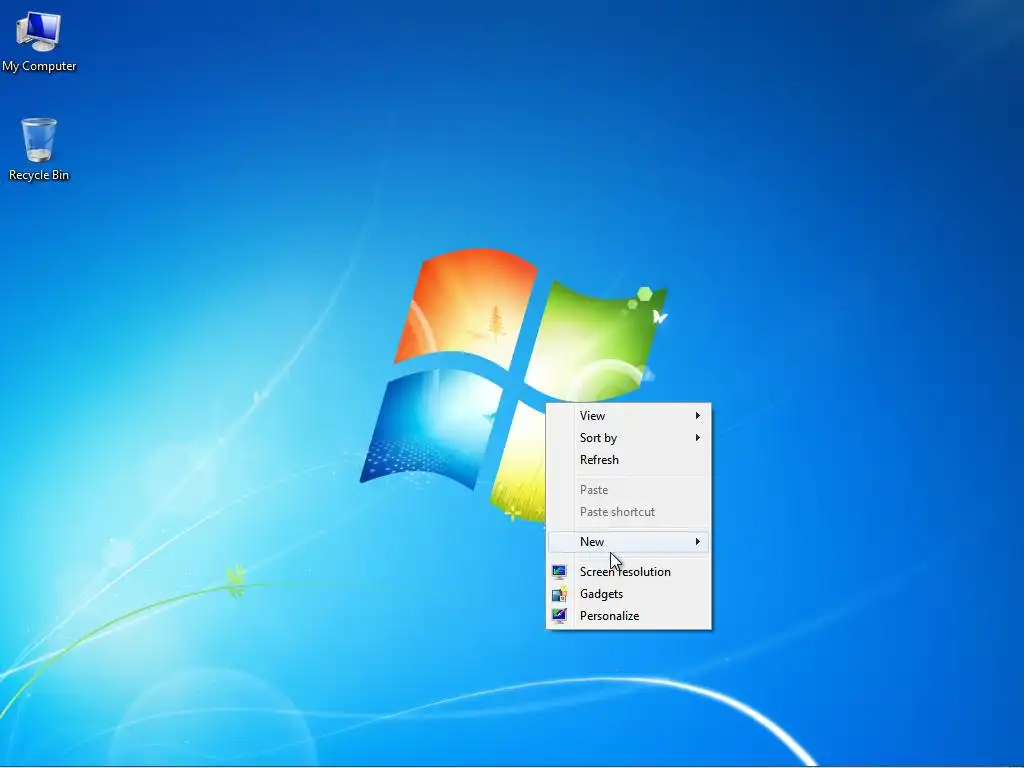The image size is (1024, 768).
Task: Click the My Computer label text
Action: pos(39,66)
